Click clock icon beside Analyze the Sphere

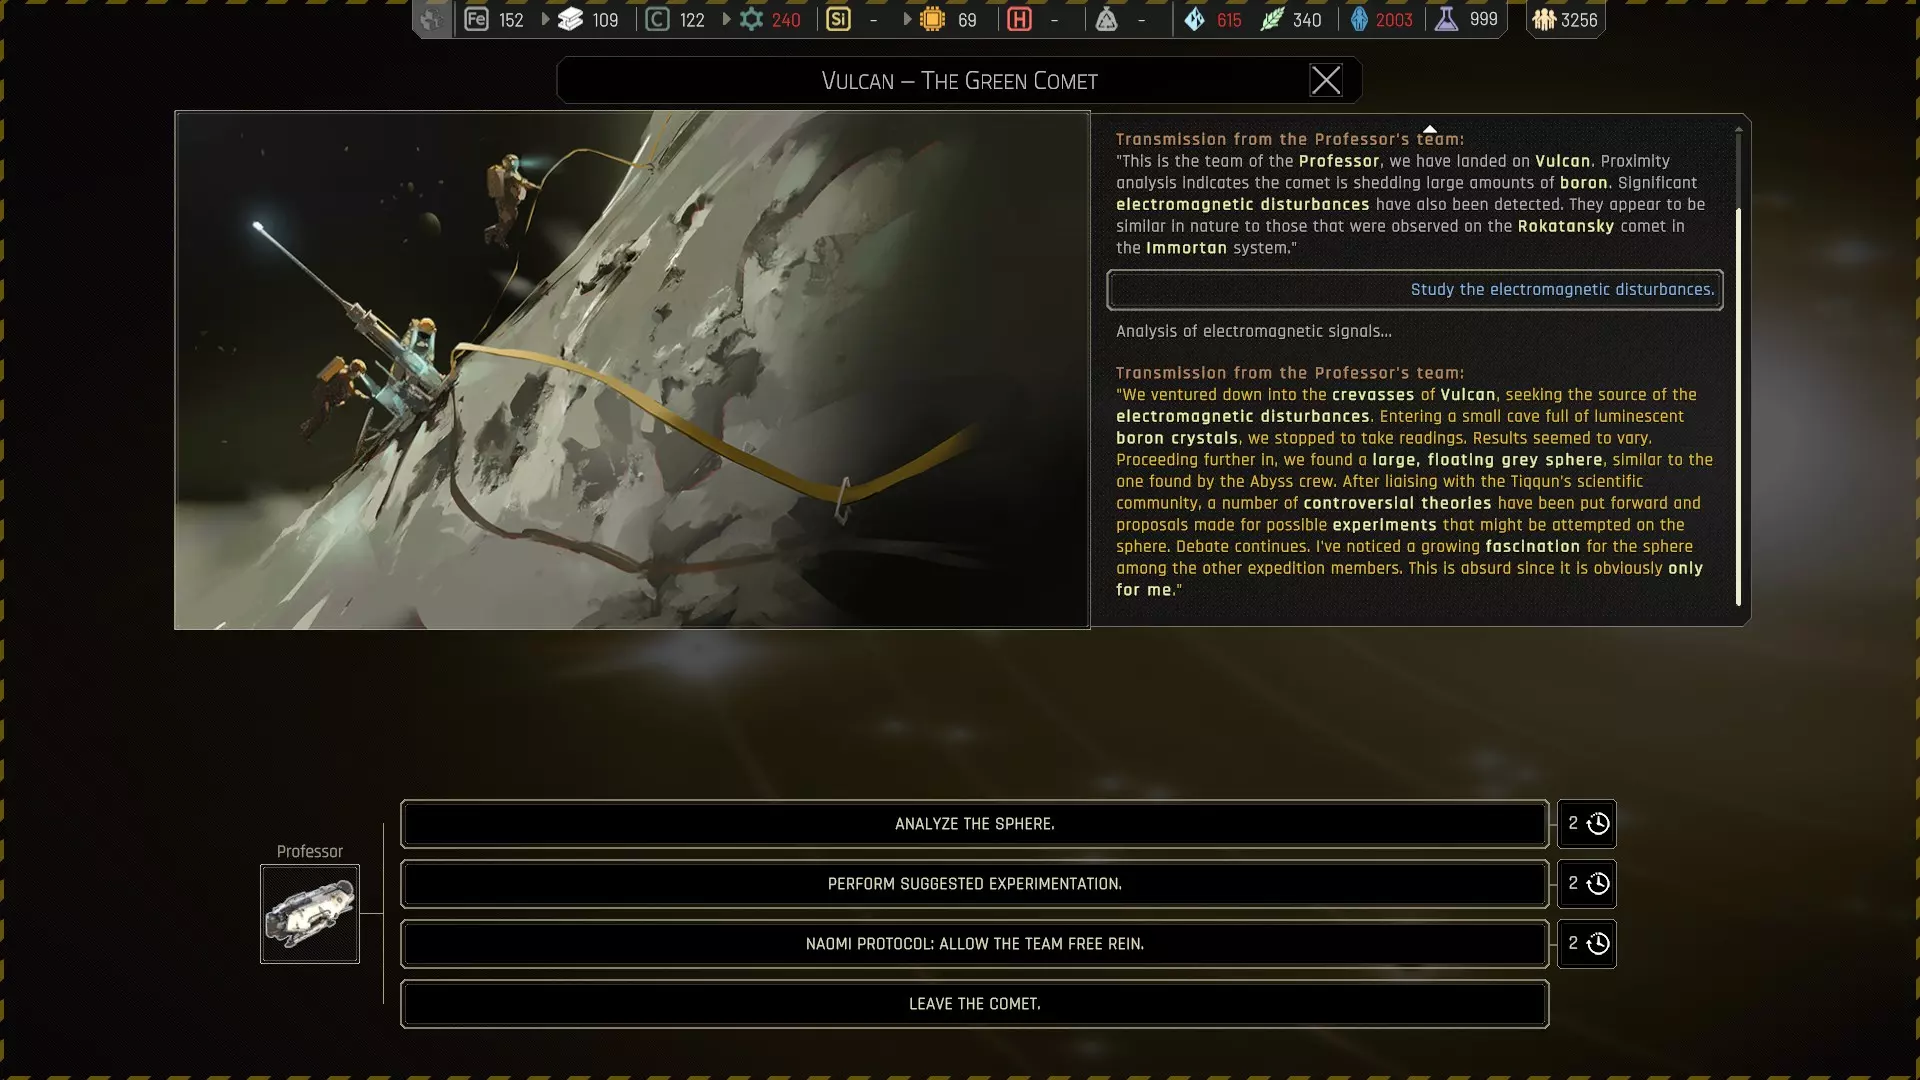pyautogui.click(x=1598, y=824)
